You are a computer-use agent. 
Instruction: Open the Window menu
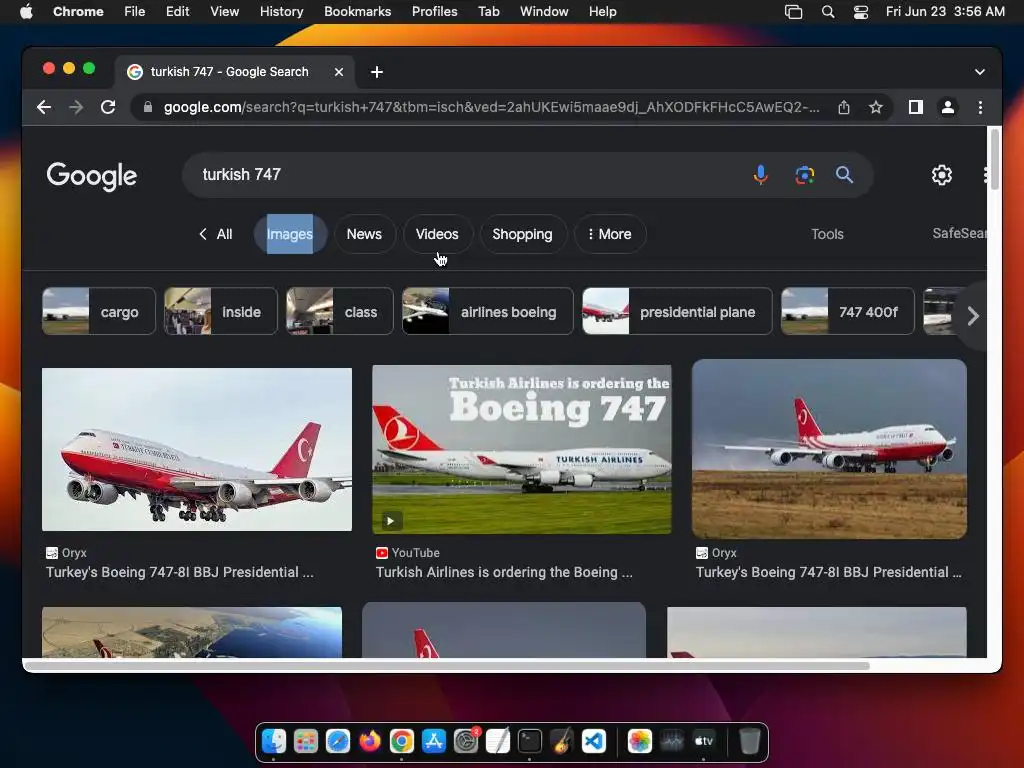point(544,12)
